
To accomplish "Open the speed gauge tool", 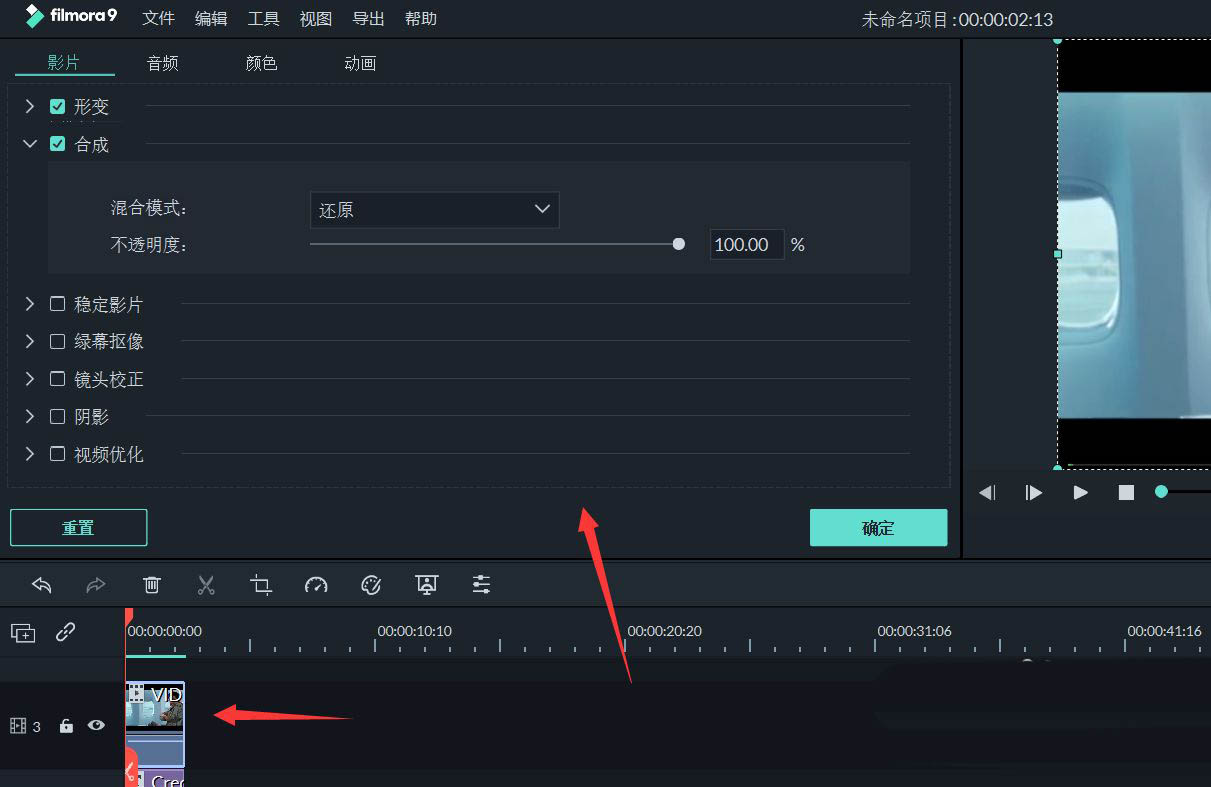I will (x=316, y=585).
